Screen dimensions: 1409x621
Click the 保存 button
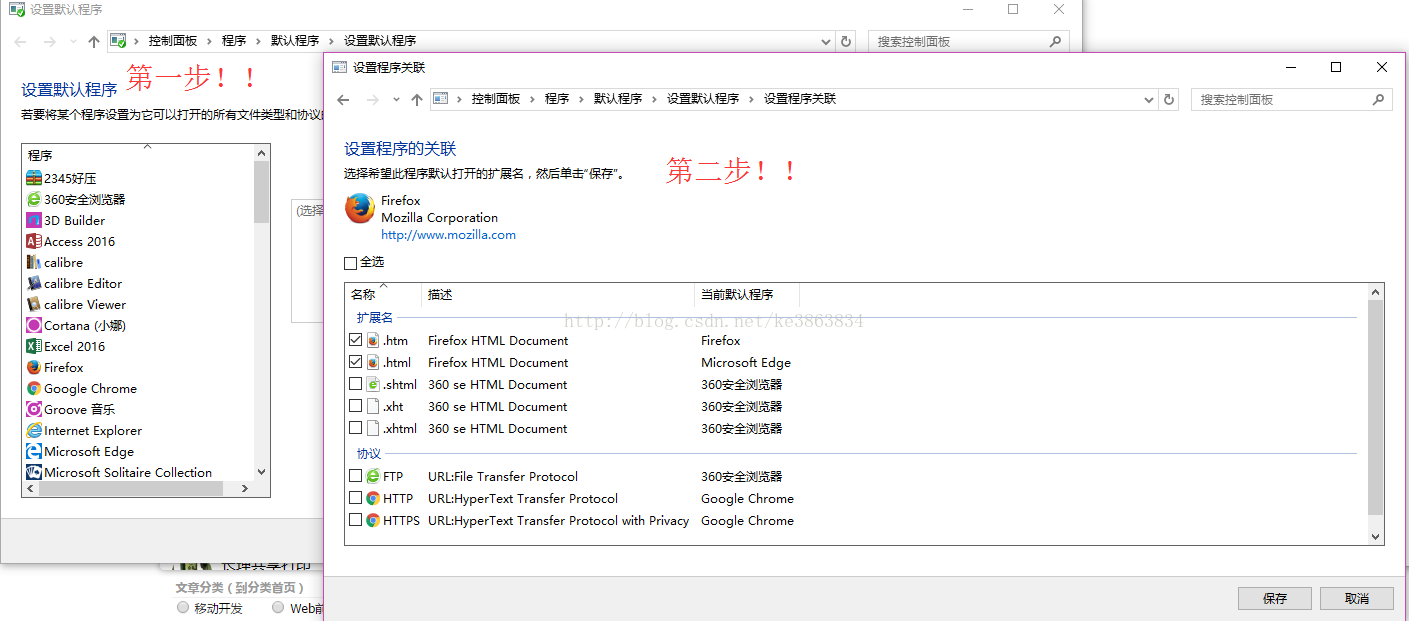[x=1274, y=598]
